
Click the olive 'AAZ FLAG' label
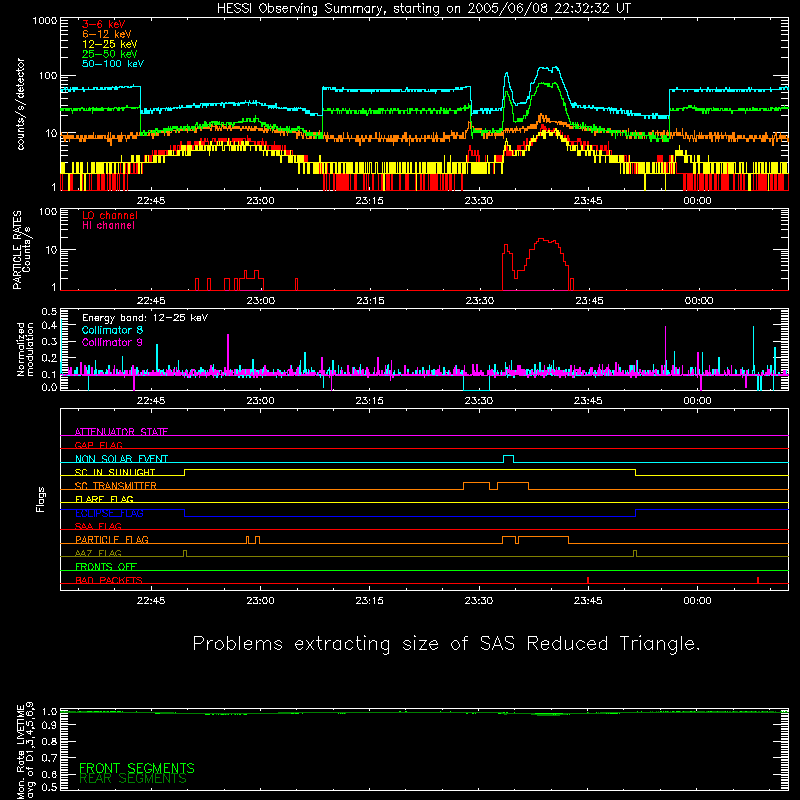(x=98, y=553)
